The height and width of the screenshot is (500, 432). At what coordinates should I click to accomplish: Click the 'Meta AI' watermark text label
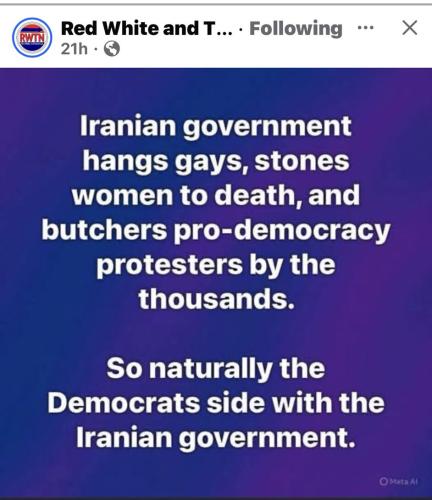click(x=402, y=481)
